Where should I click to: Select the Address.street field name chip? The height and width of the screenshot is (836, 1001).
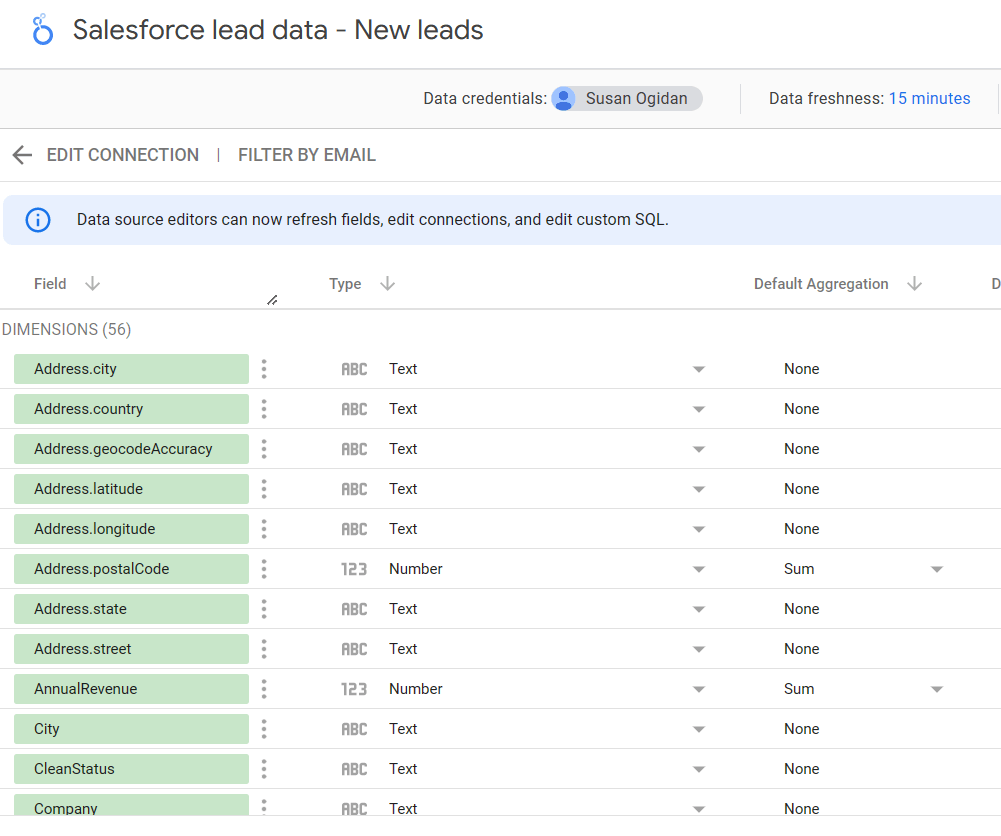click(131, 648)
